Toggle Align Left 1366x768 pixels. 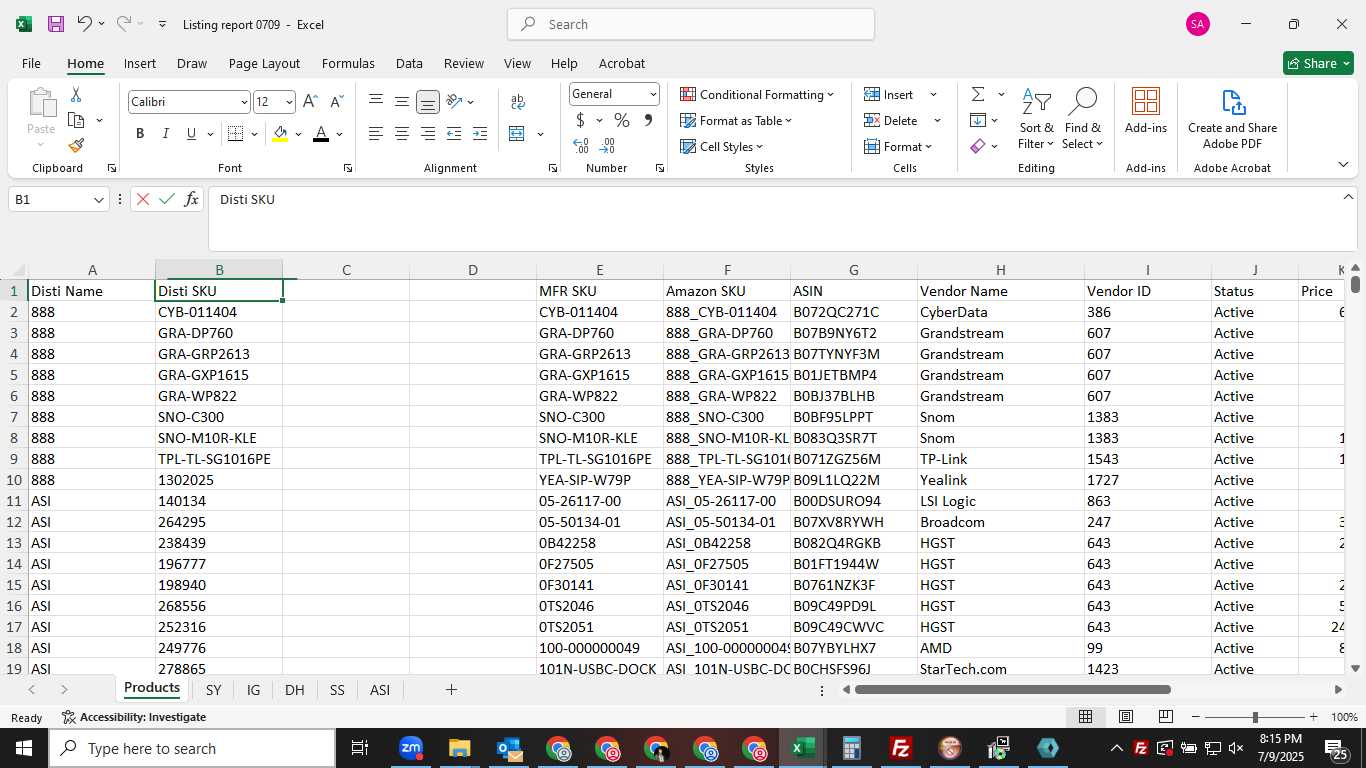[376, 134]
